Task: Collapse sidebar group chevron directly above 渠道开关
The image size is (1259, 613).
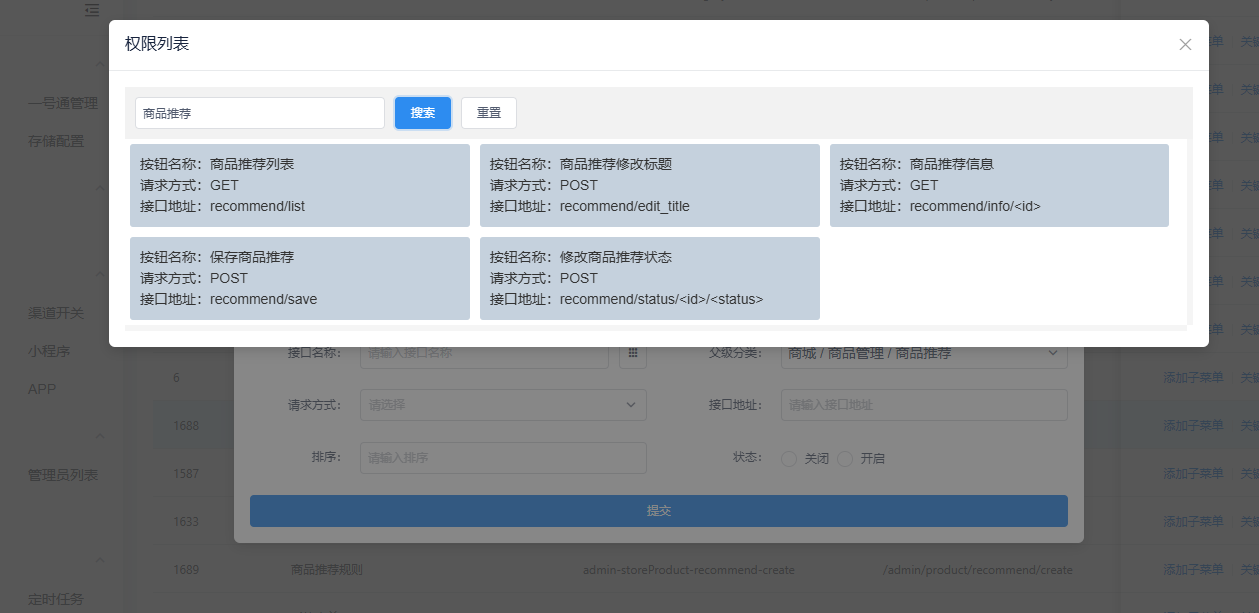Action: 100,275
